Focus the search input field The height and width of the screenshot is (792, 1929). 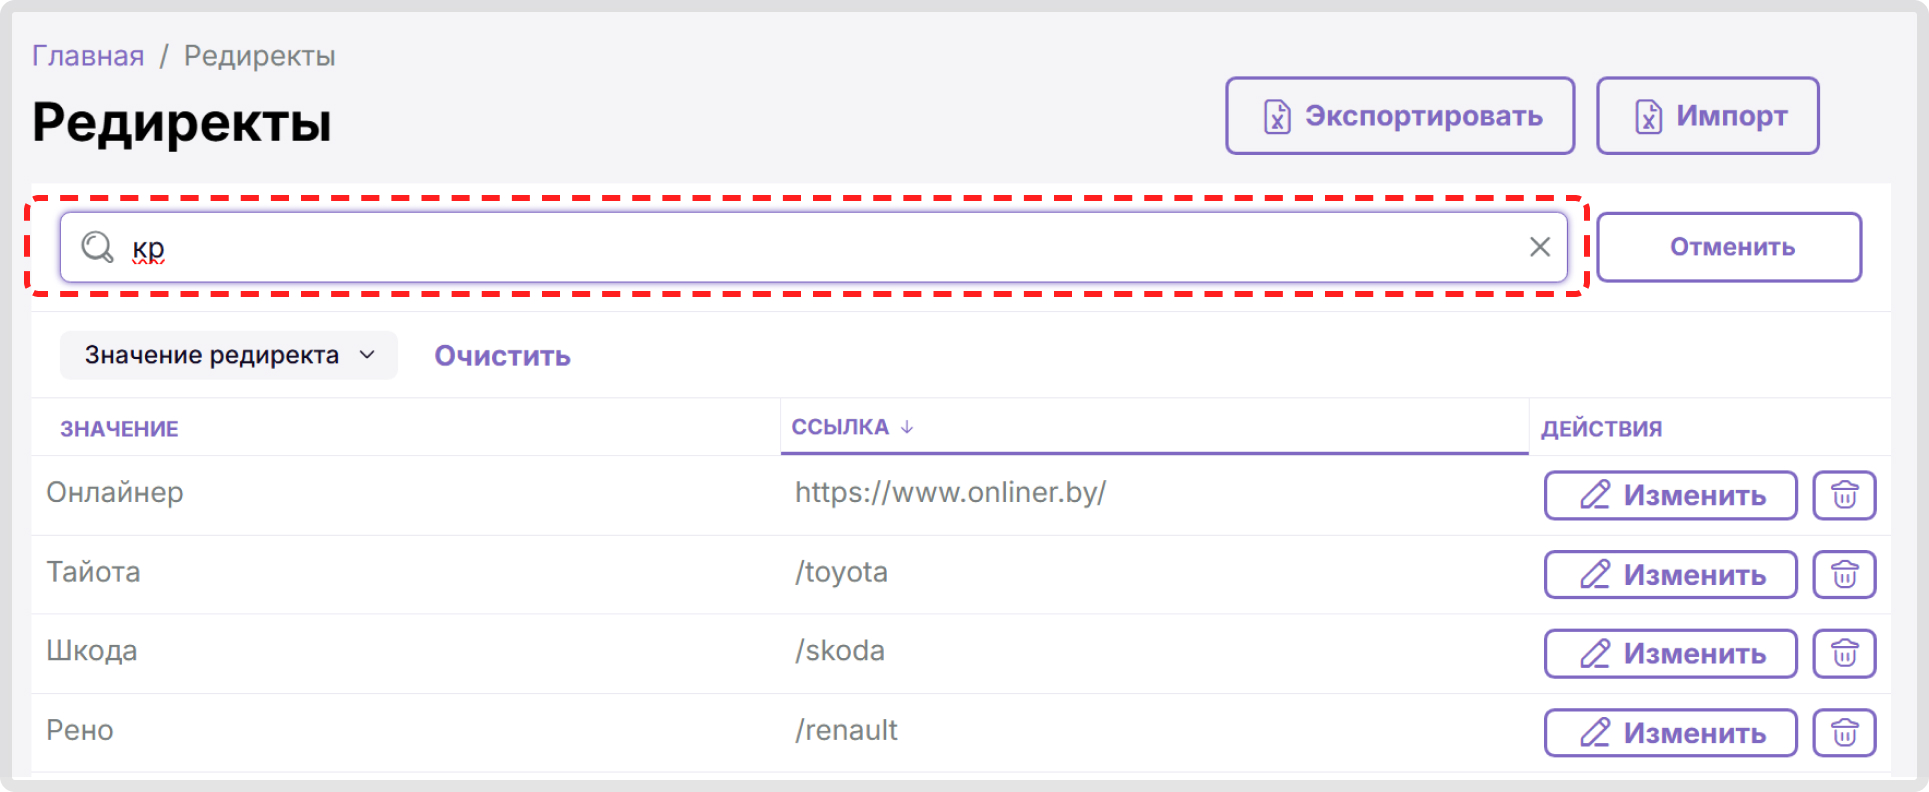800,247
